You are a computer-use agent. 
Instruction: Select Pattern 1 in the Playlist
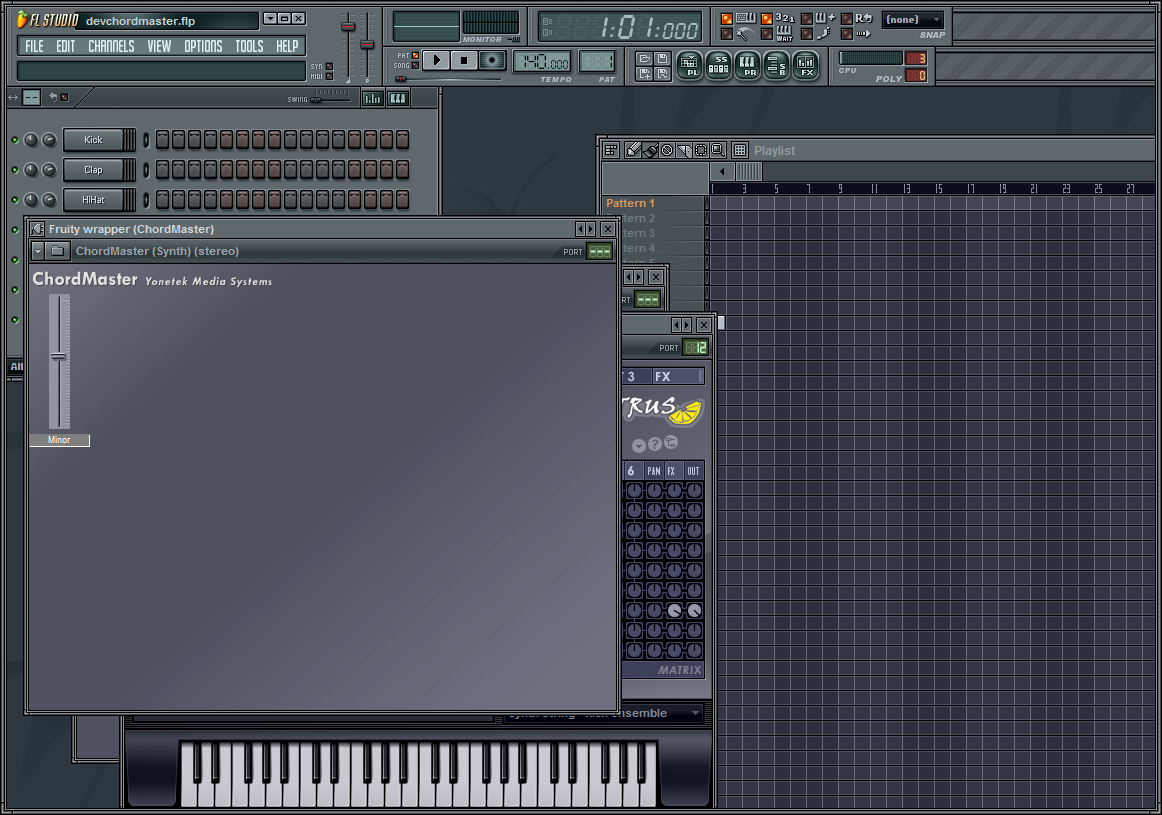tap(631, 203)
